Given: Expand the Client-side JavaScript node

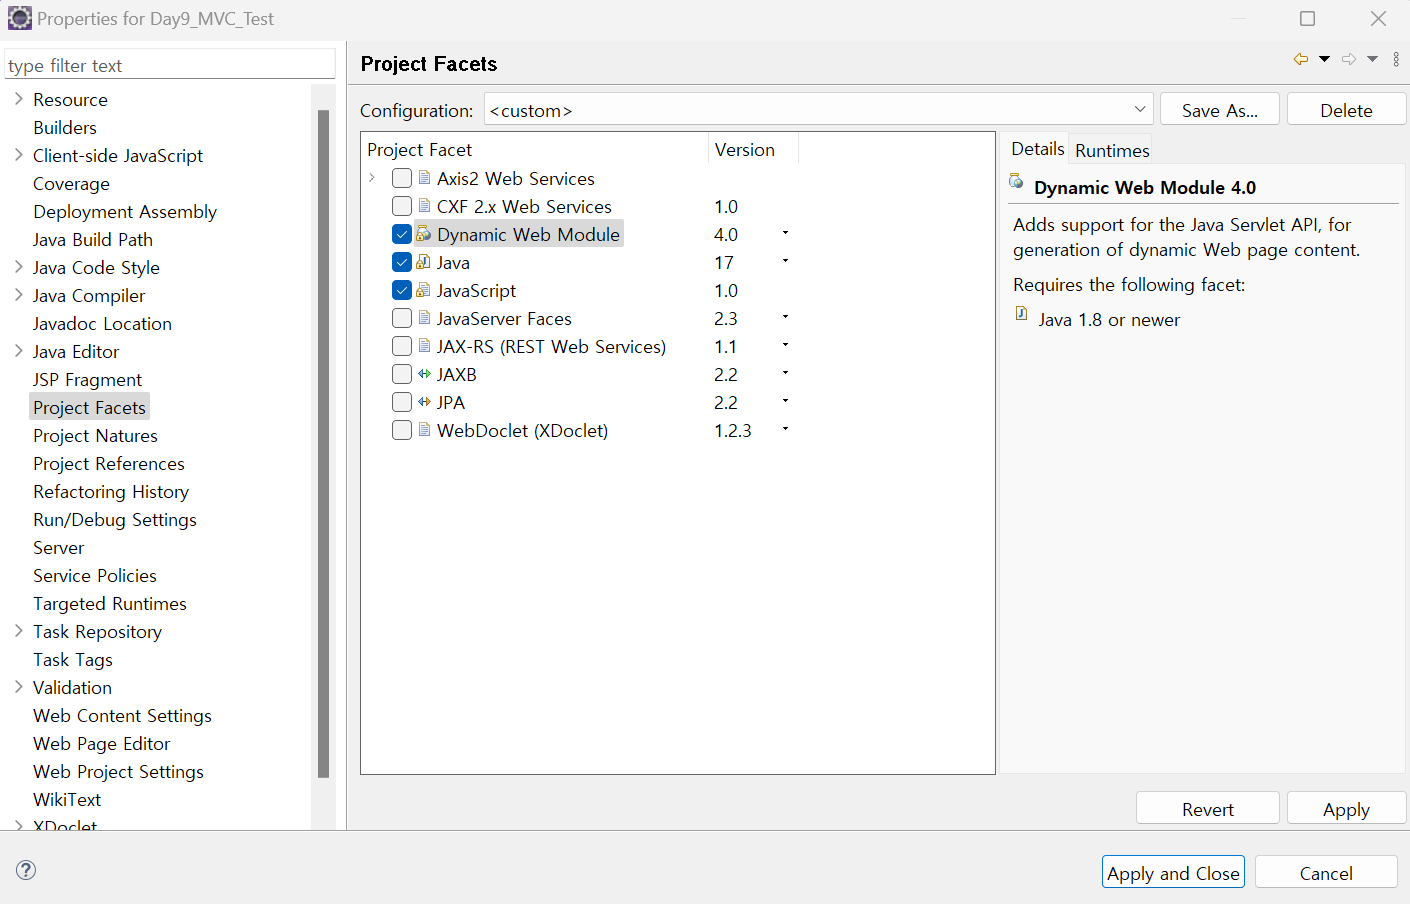Looking at the screenshot, I should pos(18,155).
